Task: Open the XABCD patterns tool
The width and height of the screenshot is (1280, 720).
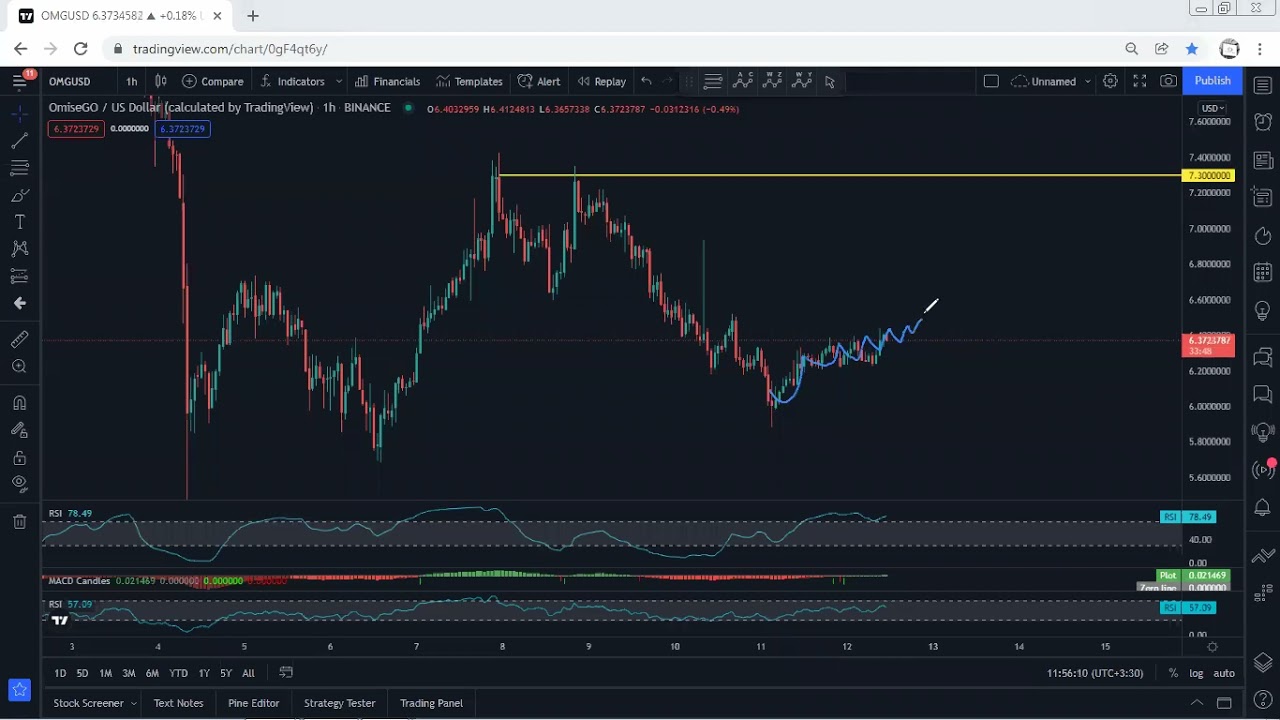Action: click(19, 249)
